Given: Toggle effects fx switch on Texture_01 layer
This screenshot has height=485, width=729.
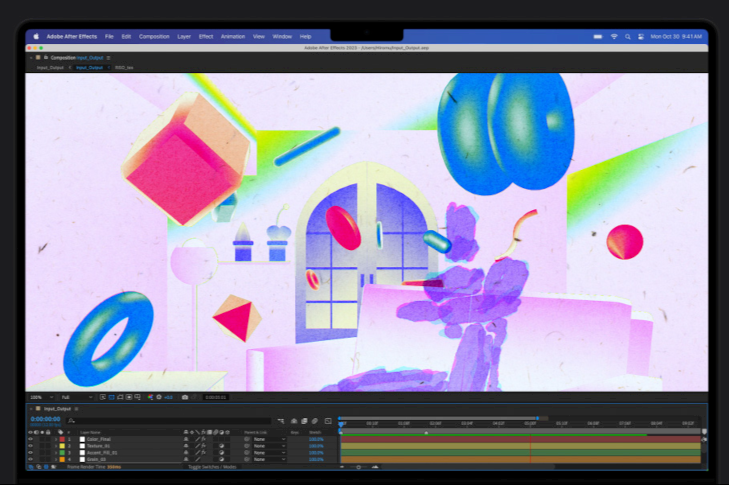Looking at the screenshot, I should click(x=203, y=446).
